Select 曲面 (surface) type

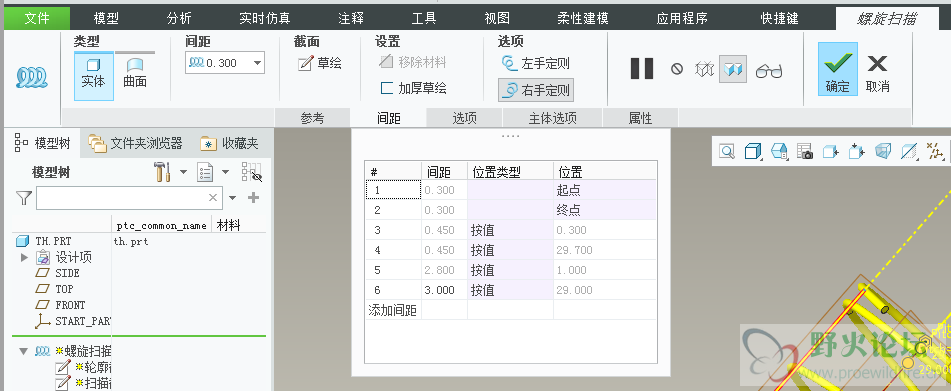[135, 73]
